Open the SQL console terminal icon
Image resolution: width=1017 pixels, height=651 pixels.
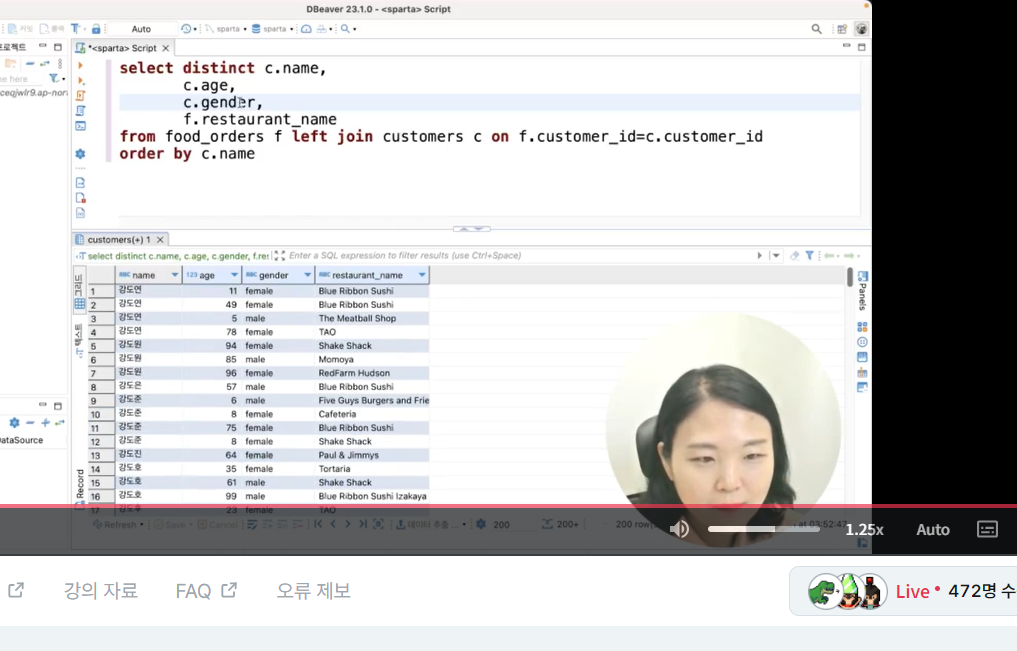(80, 126)
